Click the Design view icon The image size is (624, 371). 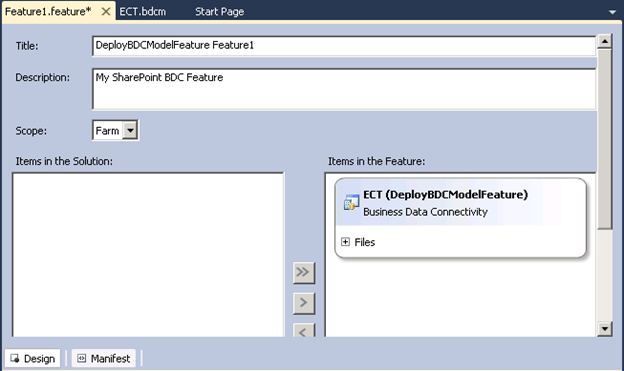pyautogui.click(x=15, y=359)
